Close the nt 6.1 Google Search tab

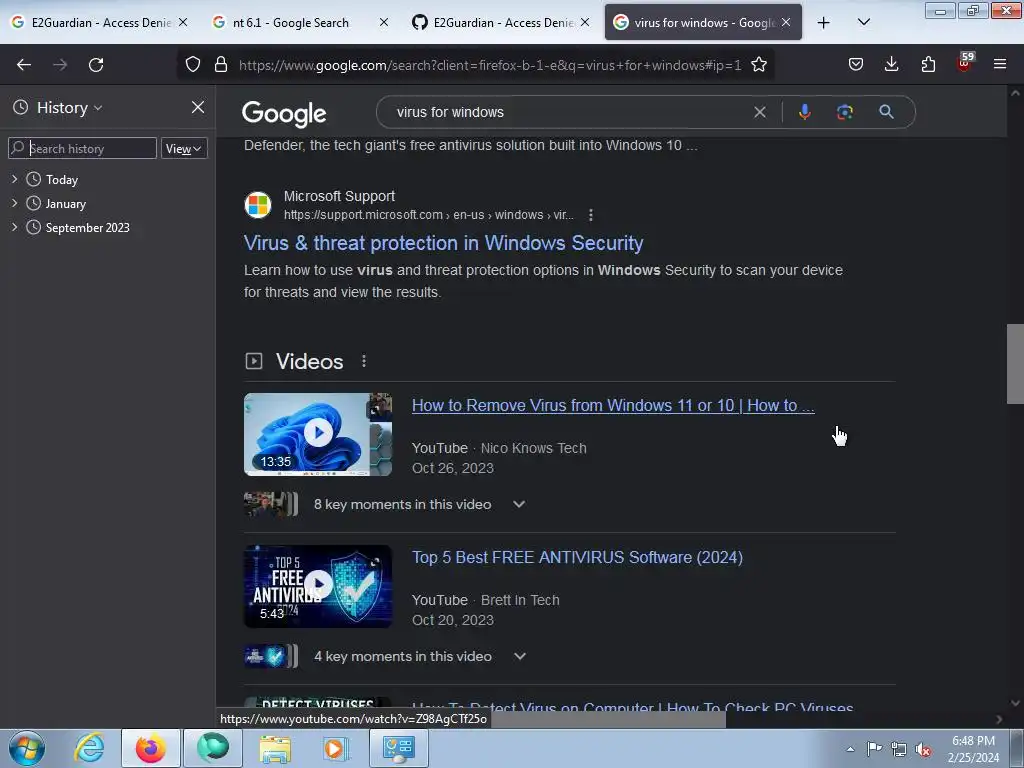click(383, 22)
